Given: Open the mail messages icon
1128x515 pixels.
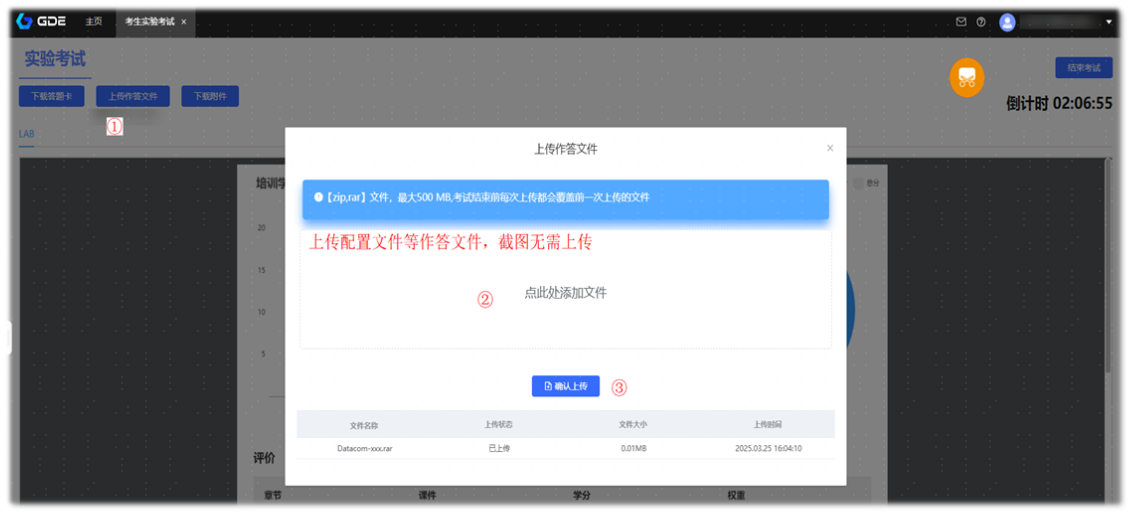Looking at the screenshot, I should pos(961,21).
